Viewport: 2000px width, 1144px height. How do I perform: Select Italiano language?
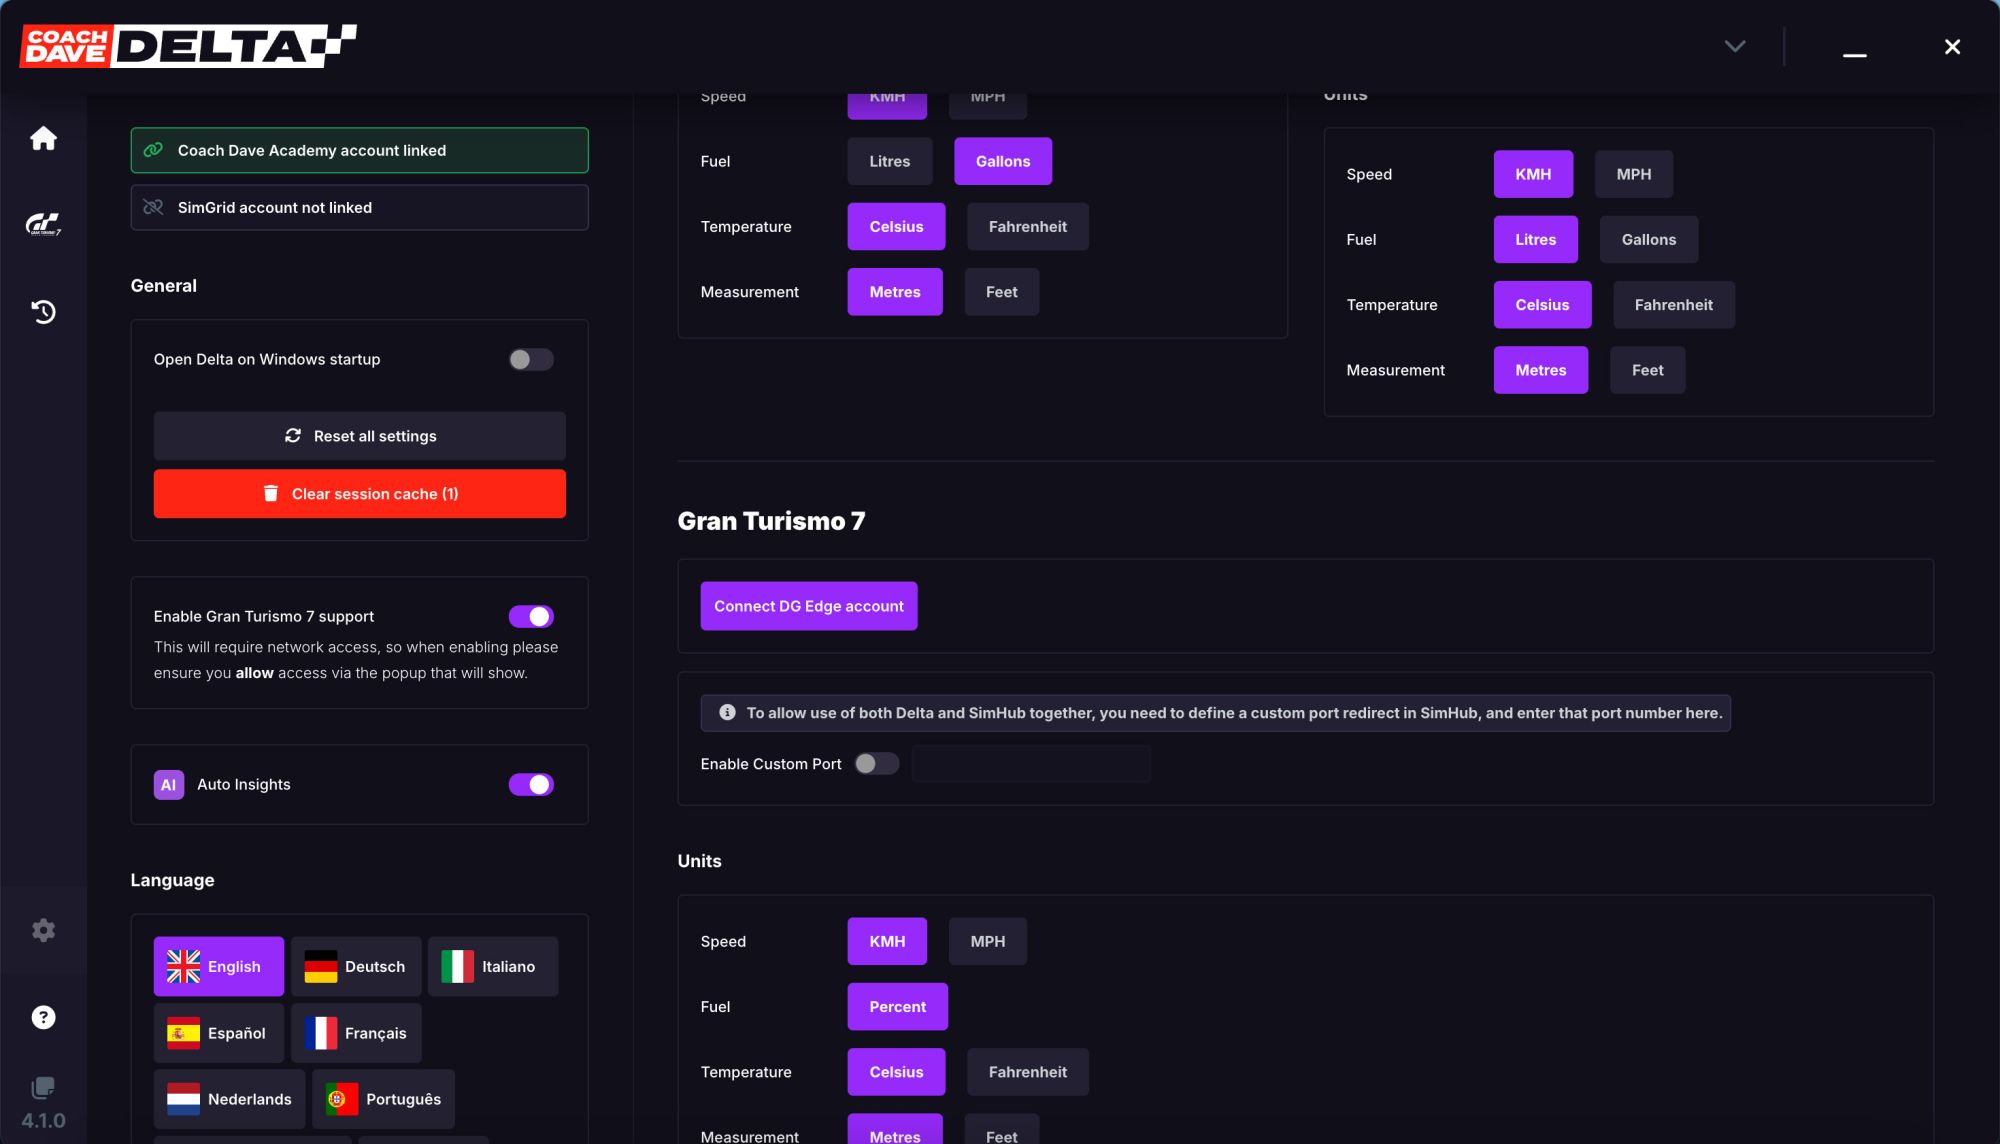[x=492, y=967]
